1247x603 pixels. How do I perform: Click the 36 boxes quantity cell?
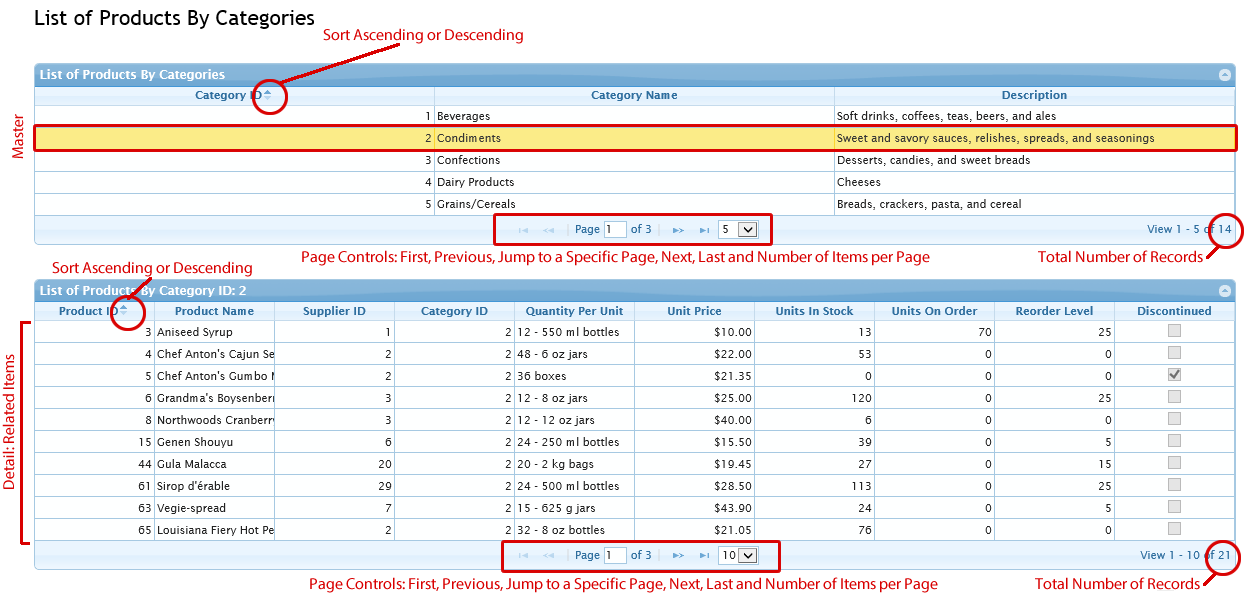point(574,376)
